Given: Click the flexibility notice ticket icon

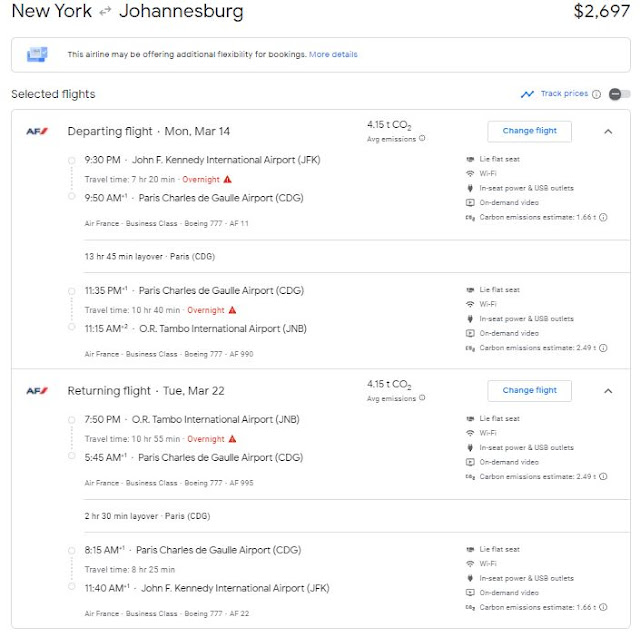Looking at the screenshot, I should 37,54.
